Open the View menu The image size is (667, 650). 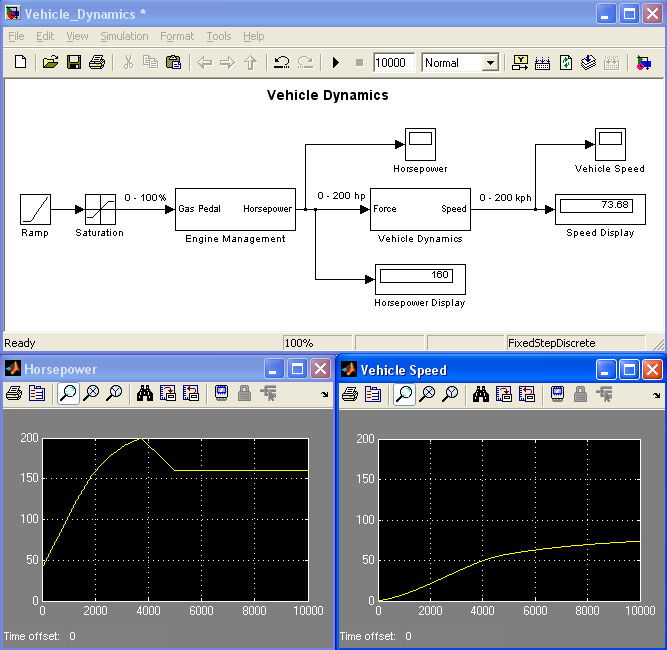[77, 37]
